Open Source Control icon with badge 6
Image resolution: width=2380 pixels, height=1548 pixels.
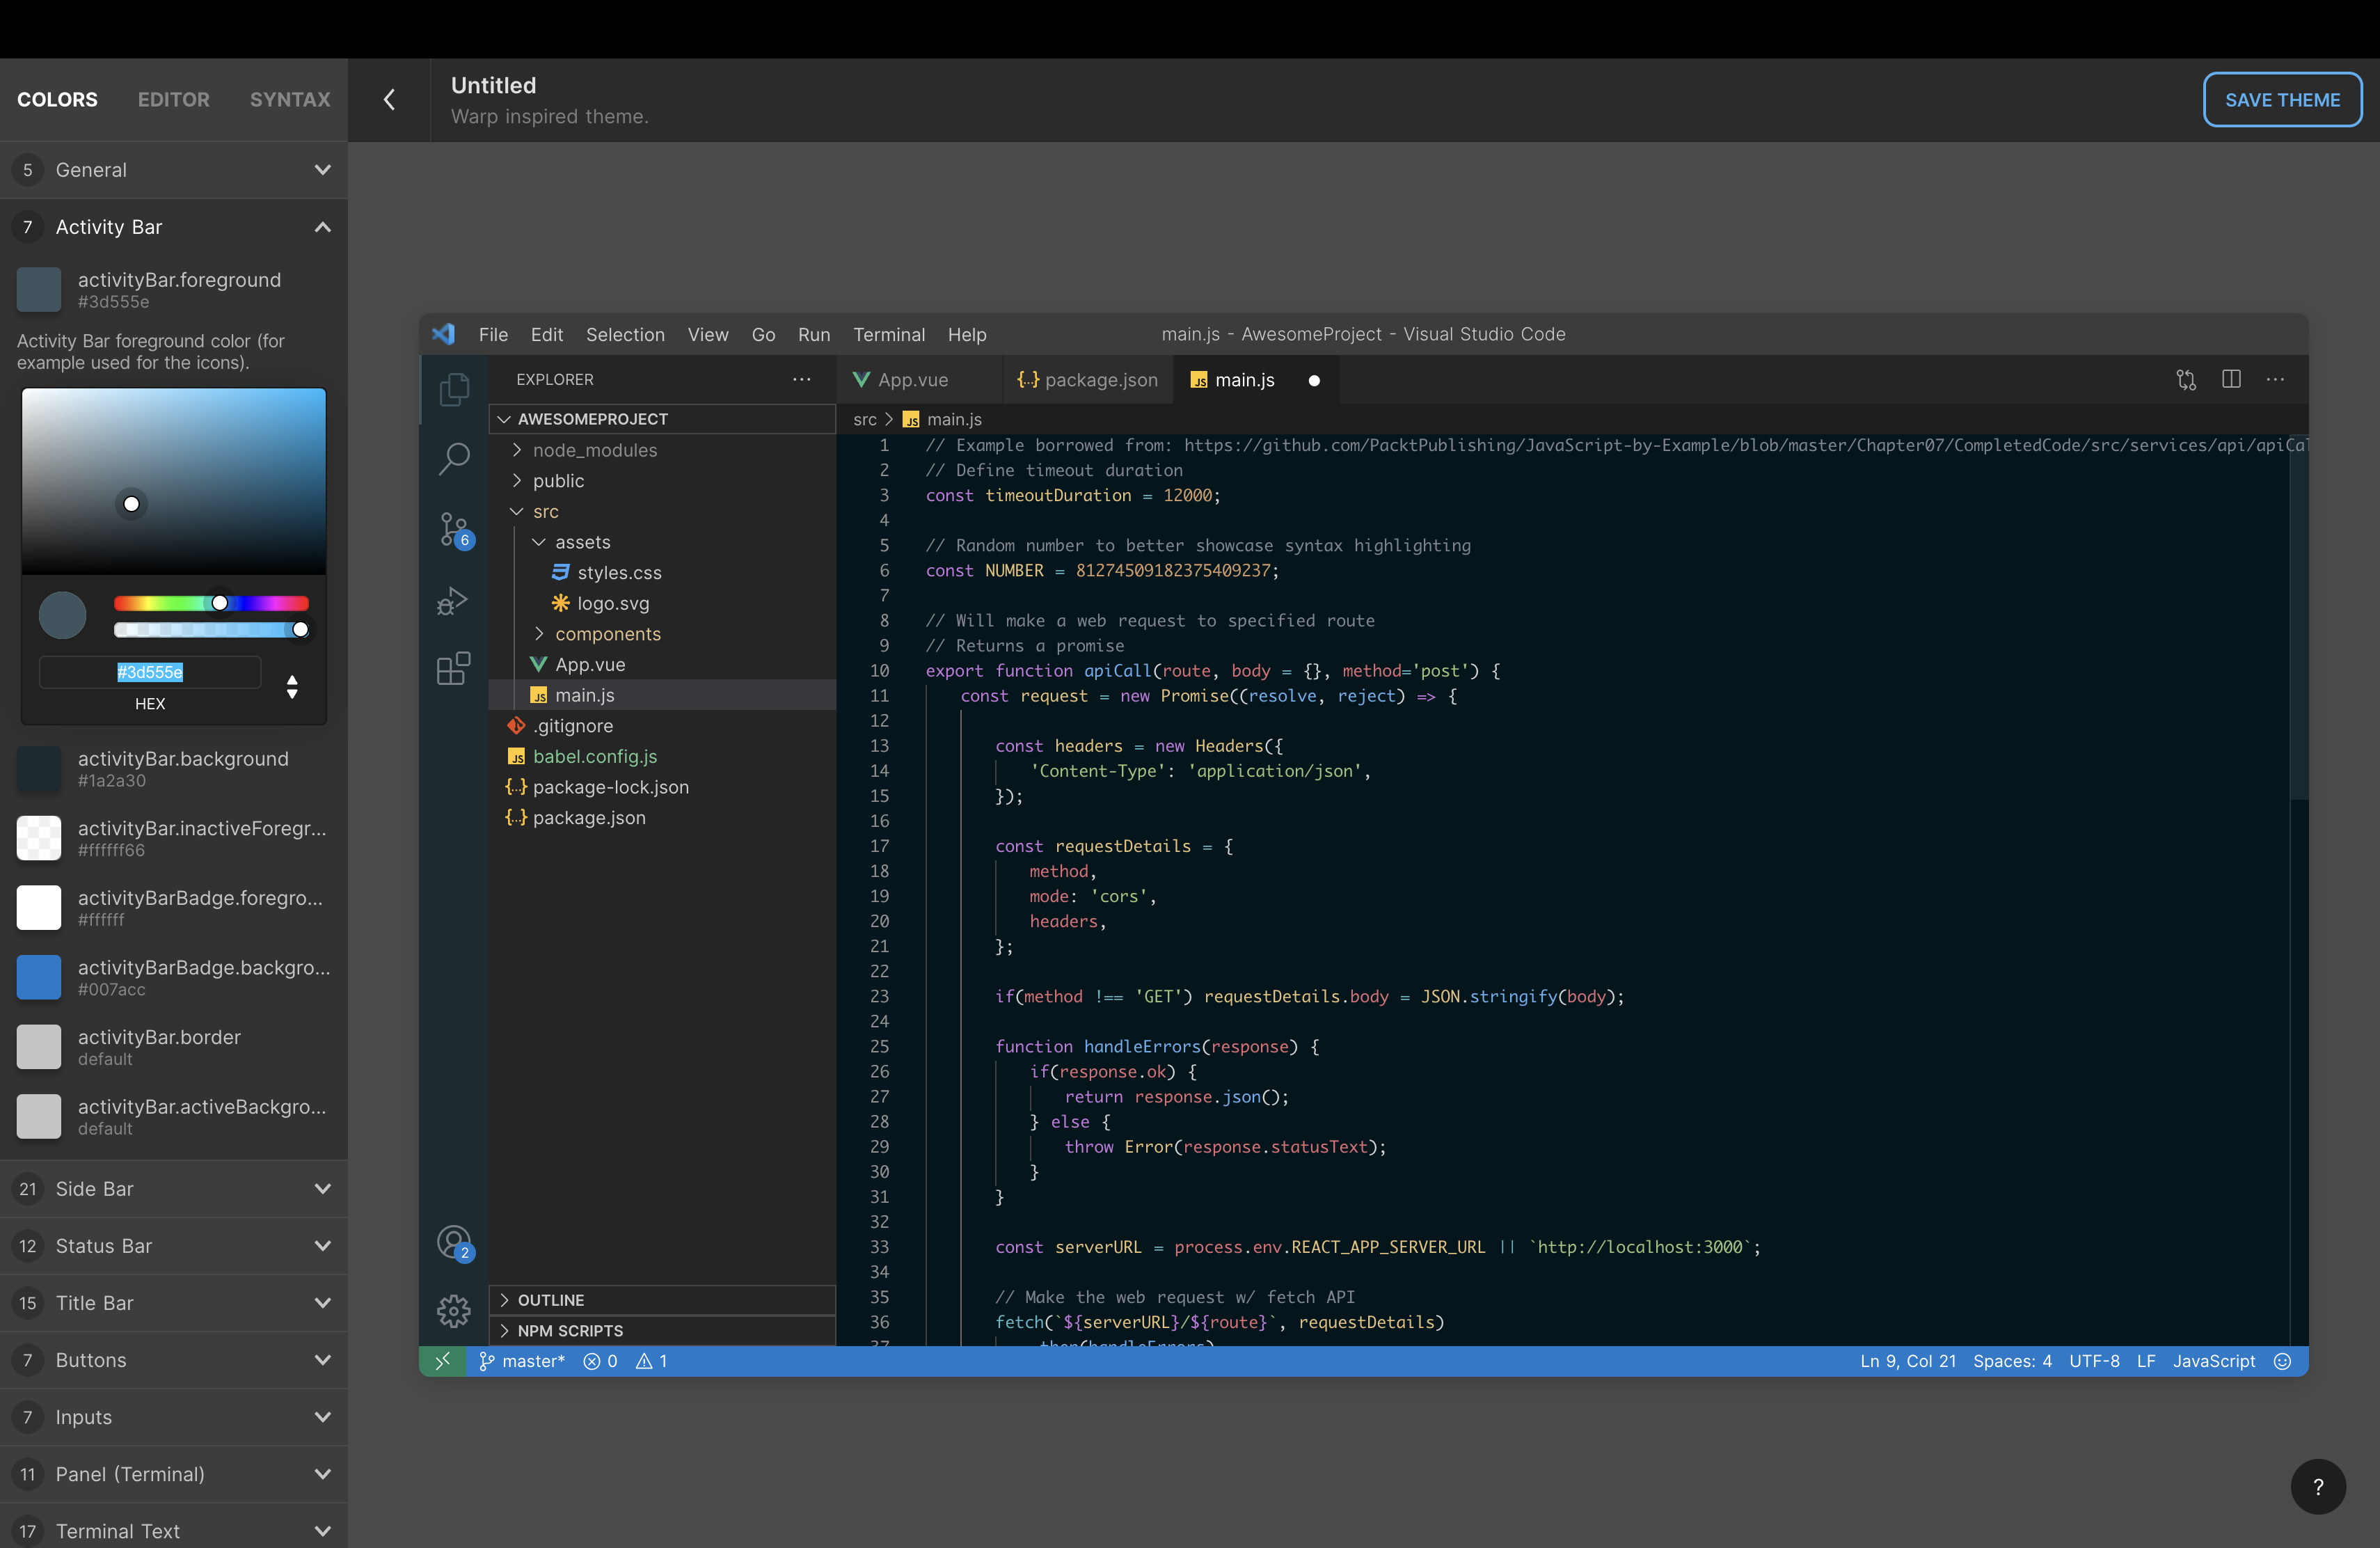tap(453, 529)
